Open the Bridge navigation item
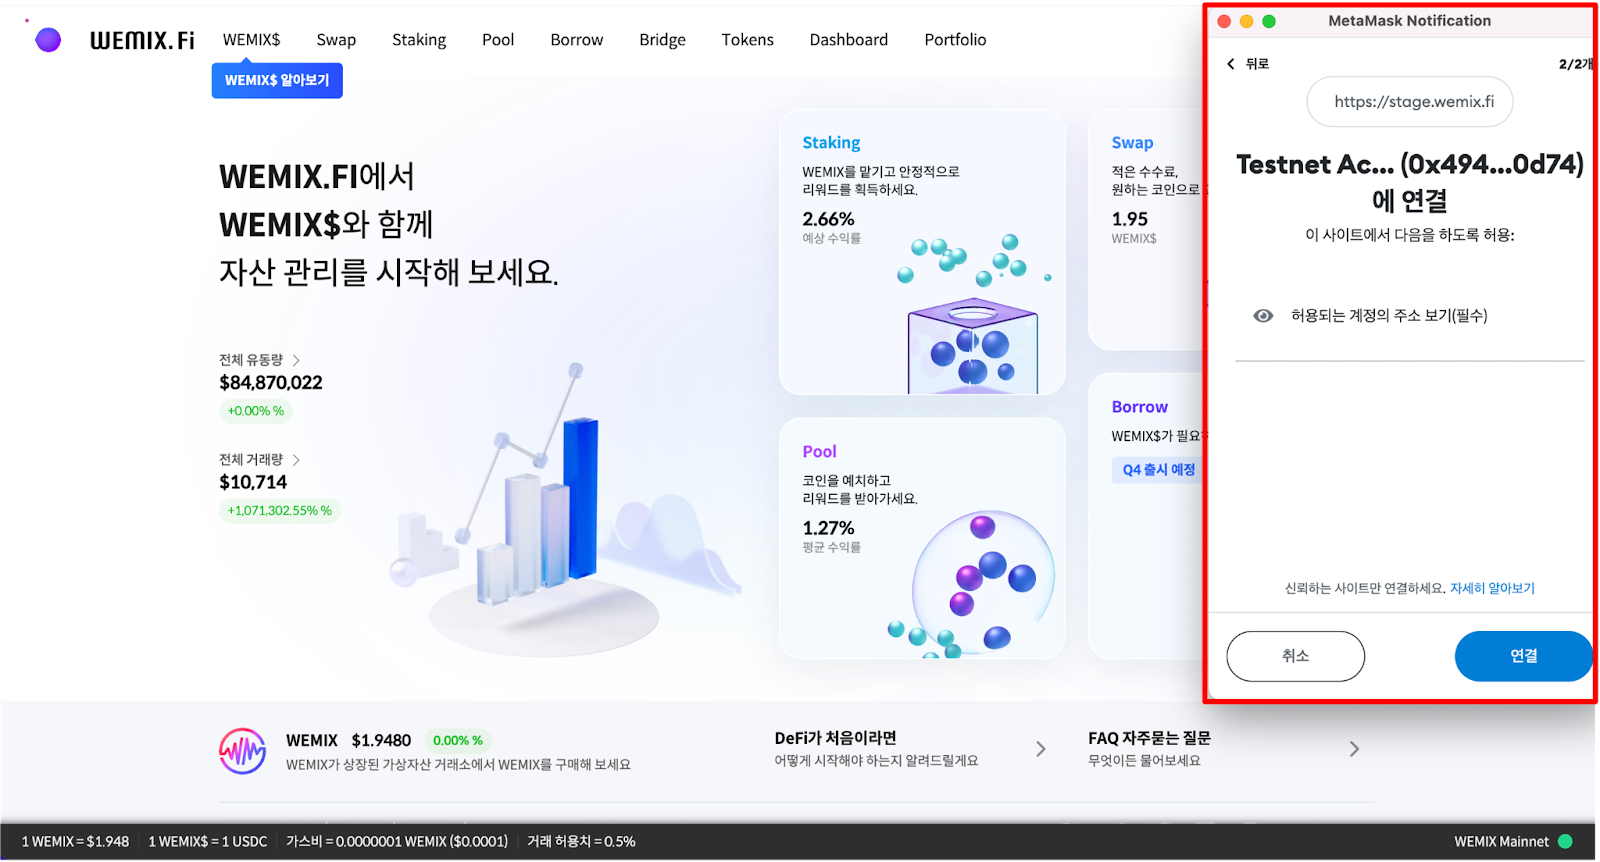Screen dimensions: 1600x862 (x=662, y=40)
